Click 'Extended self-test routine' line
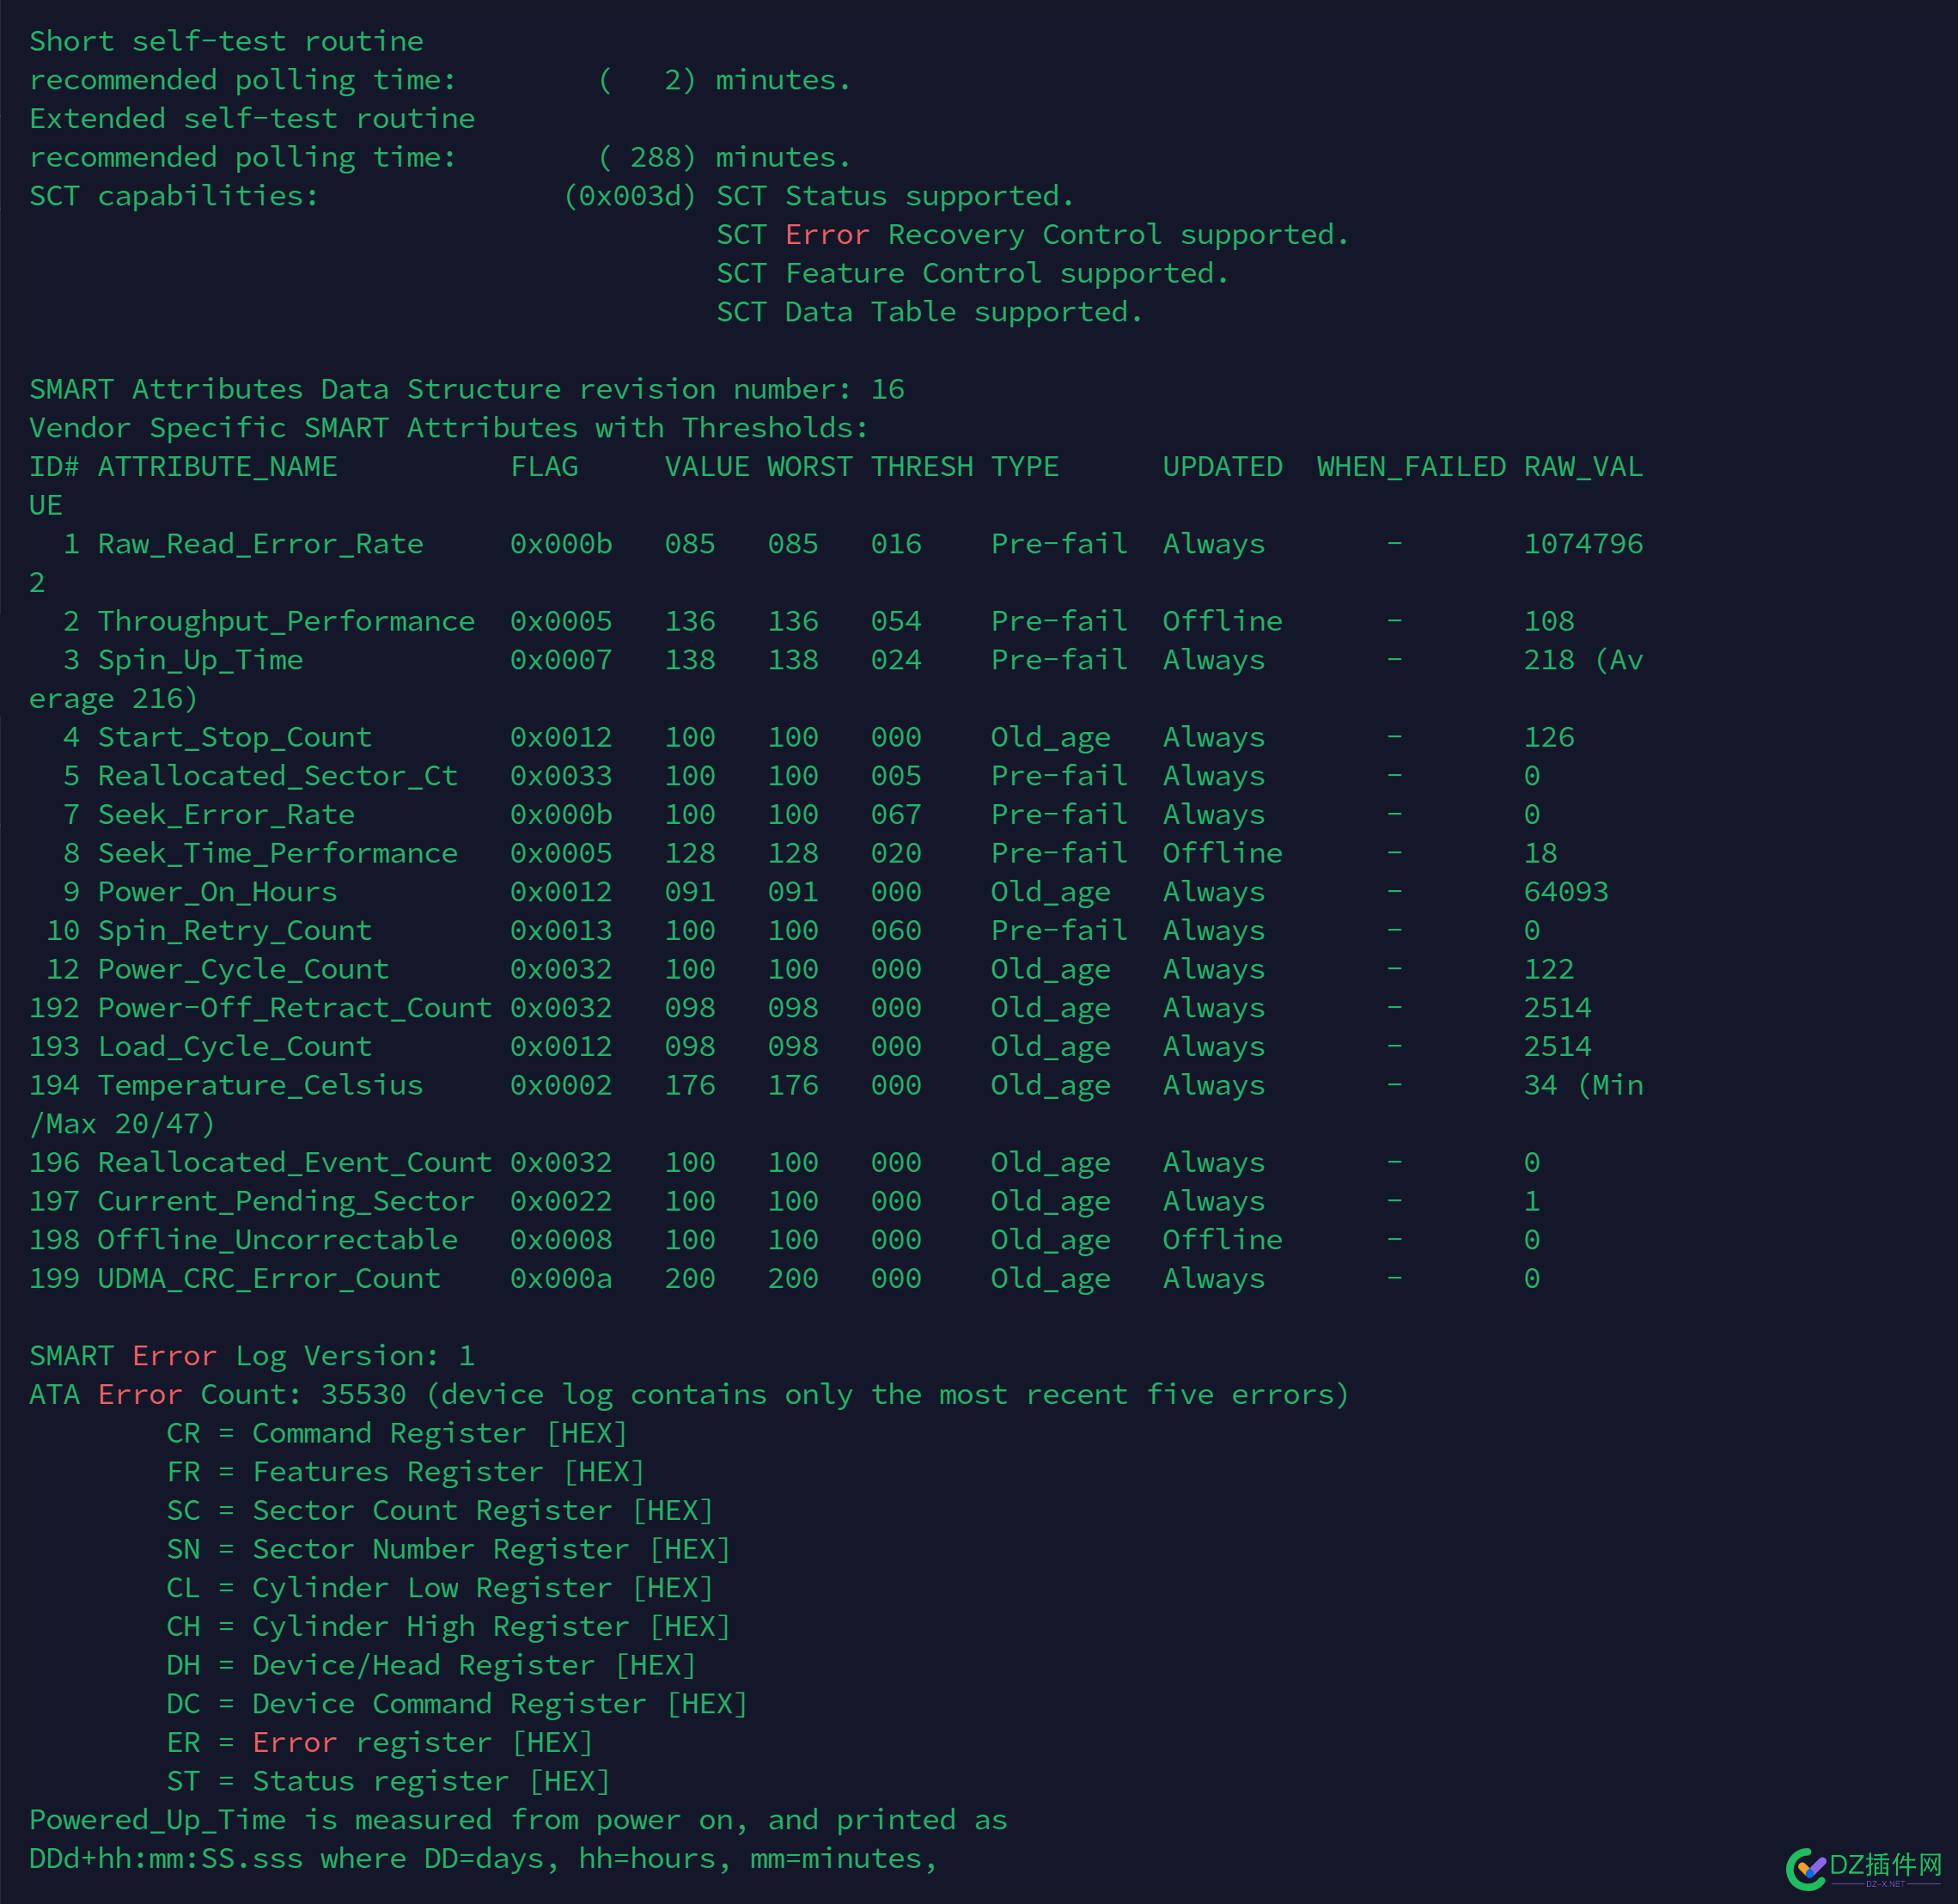Screen dimensions: 1958x1904 click(252, 119)
